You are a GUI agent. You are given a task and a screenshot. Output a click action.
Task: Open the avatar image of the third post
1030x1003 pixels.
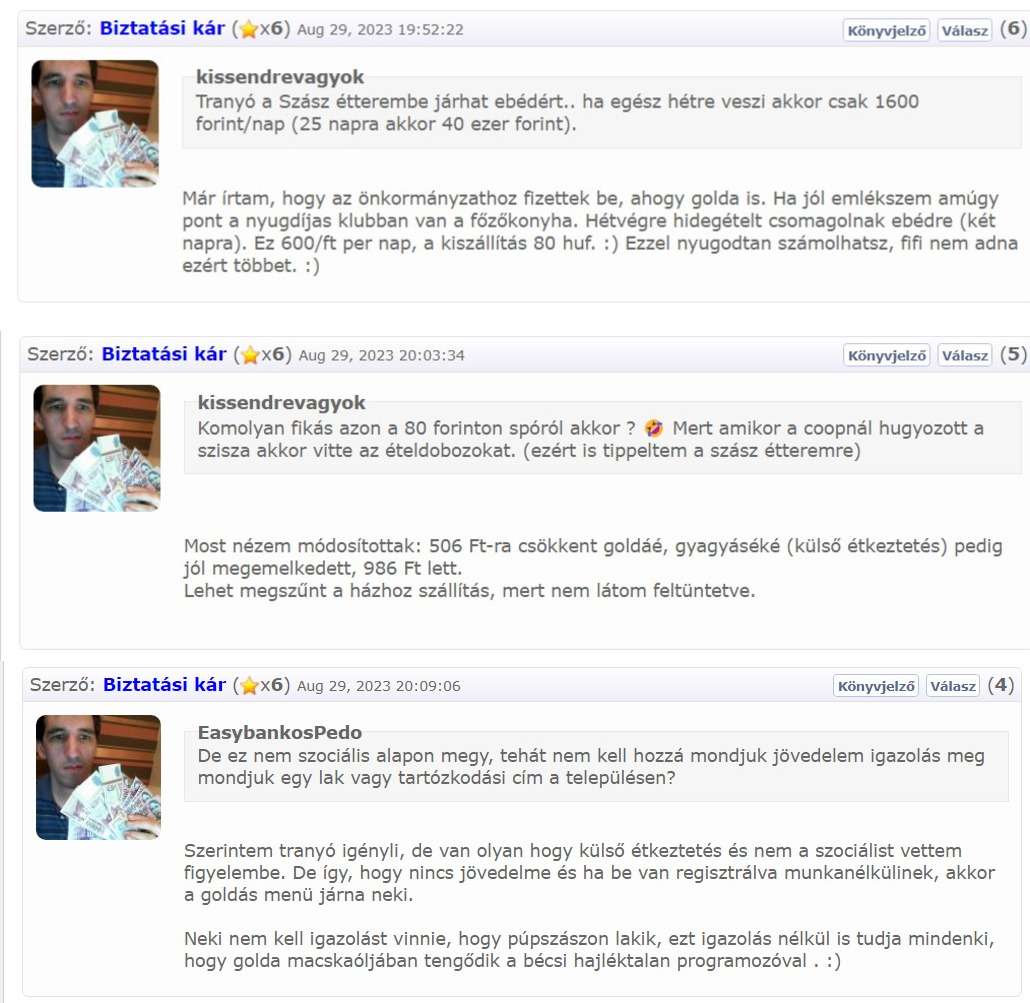99,777
